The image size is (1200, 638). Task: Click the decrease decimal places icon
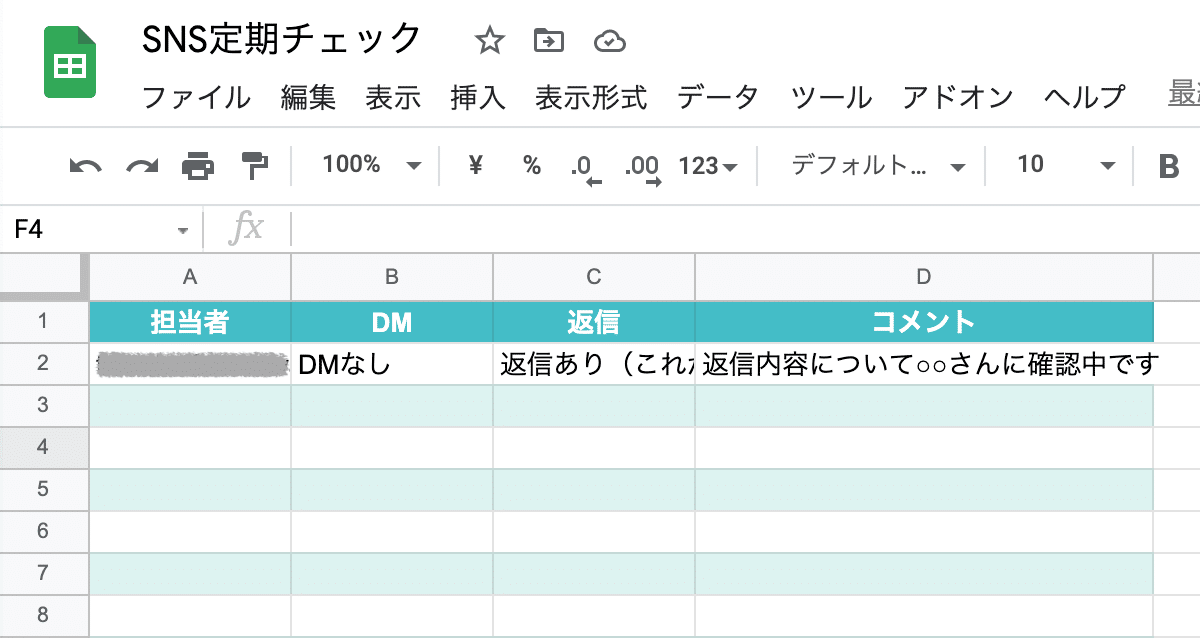[x=586, y=165]
